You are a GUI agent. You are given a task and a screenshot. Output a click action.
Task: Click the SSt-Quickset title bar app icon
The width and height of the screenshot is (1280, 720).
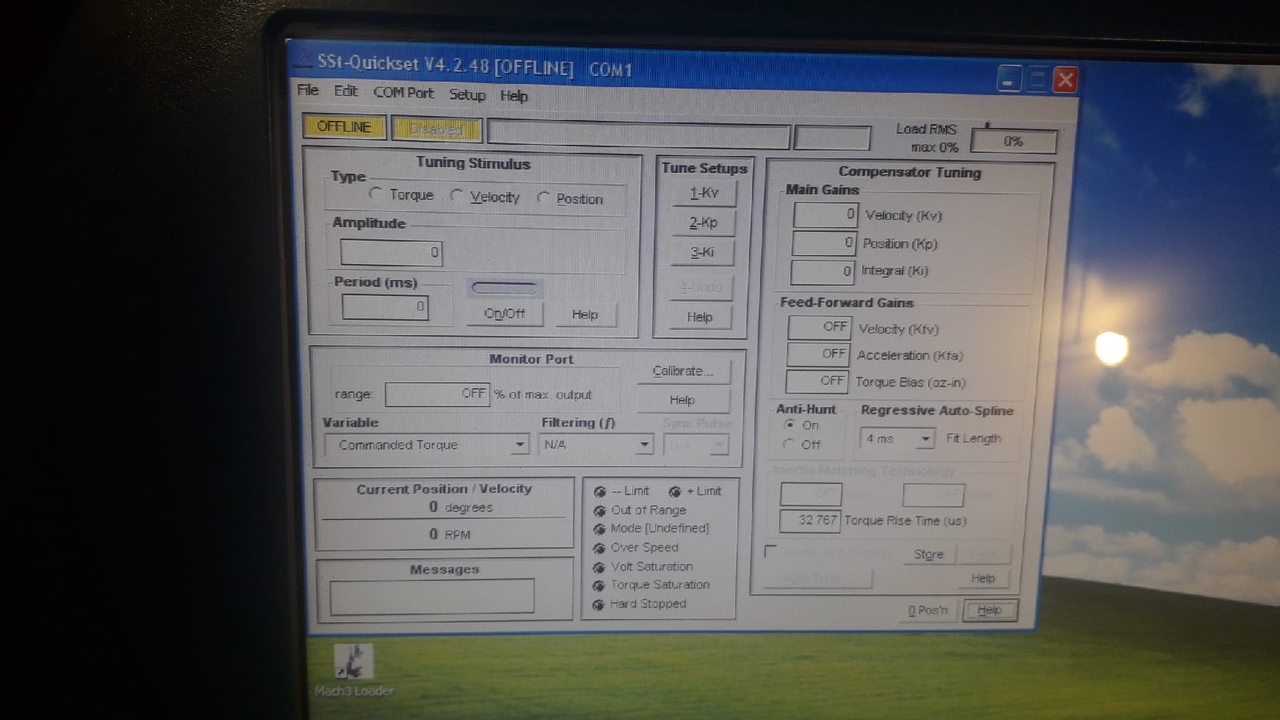(302, 62)
